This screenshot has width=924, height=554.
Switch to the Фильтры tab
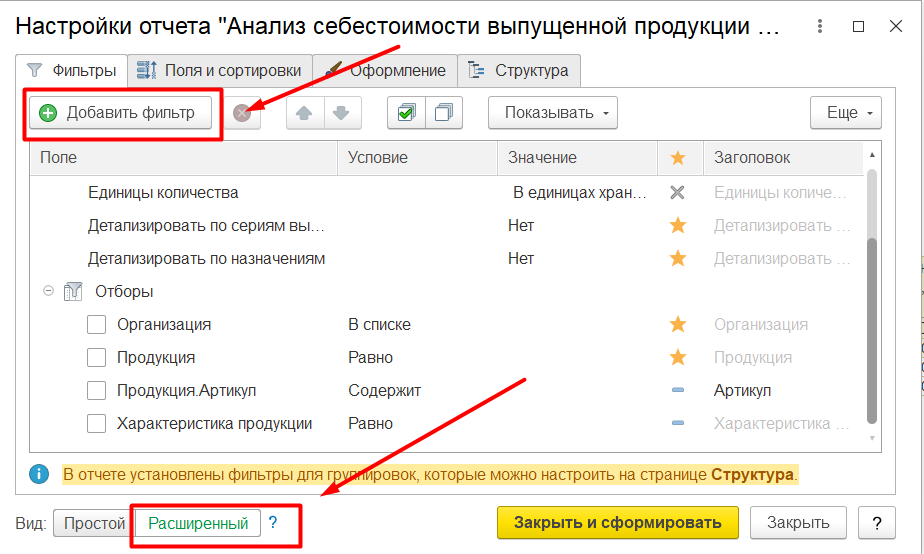click(x=72, y=71)
